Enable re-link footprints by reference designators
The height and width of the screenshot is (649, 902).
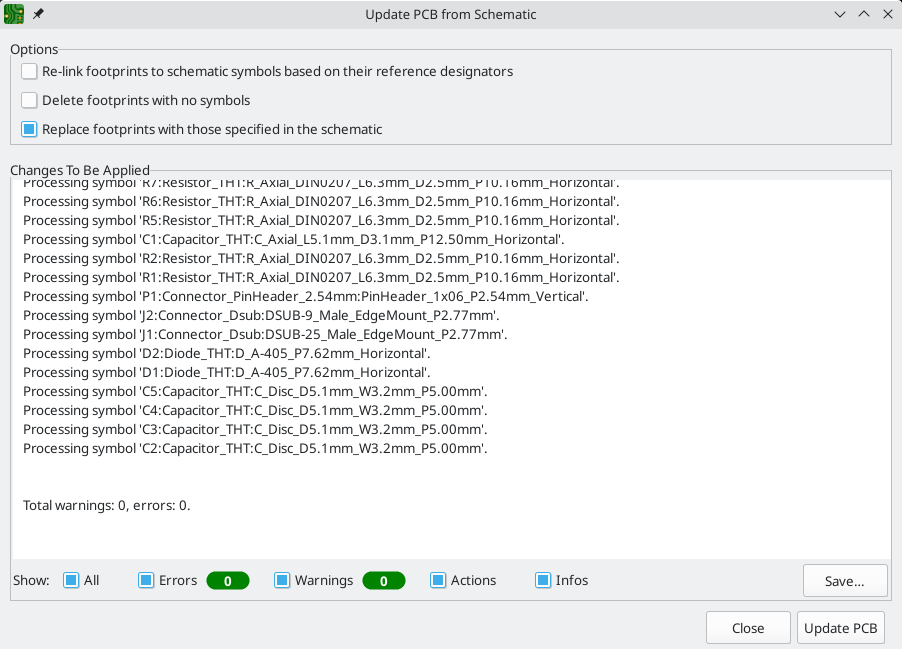(30, 72)
